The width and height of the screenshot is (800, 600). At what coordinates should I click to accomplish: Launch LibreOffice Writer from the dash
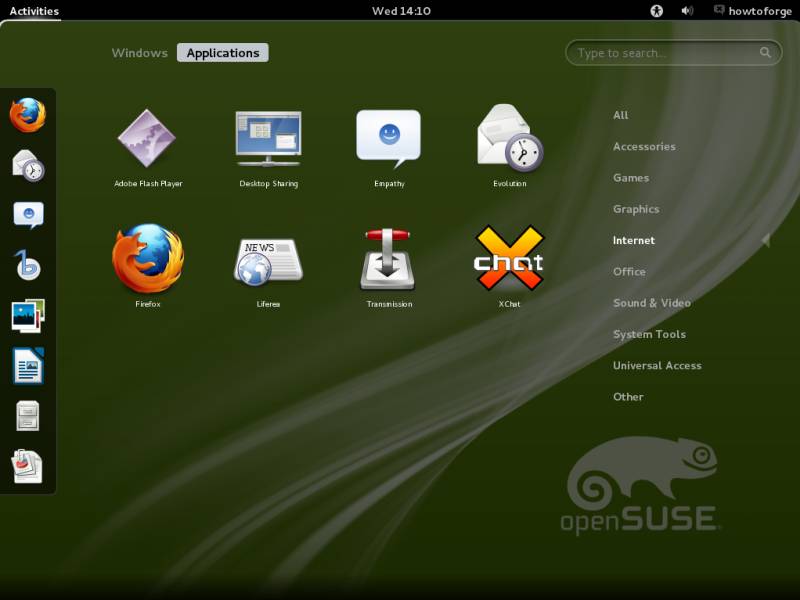pos(28,365)
